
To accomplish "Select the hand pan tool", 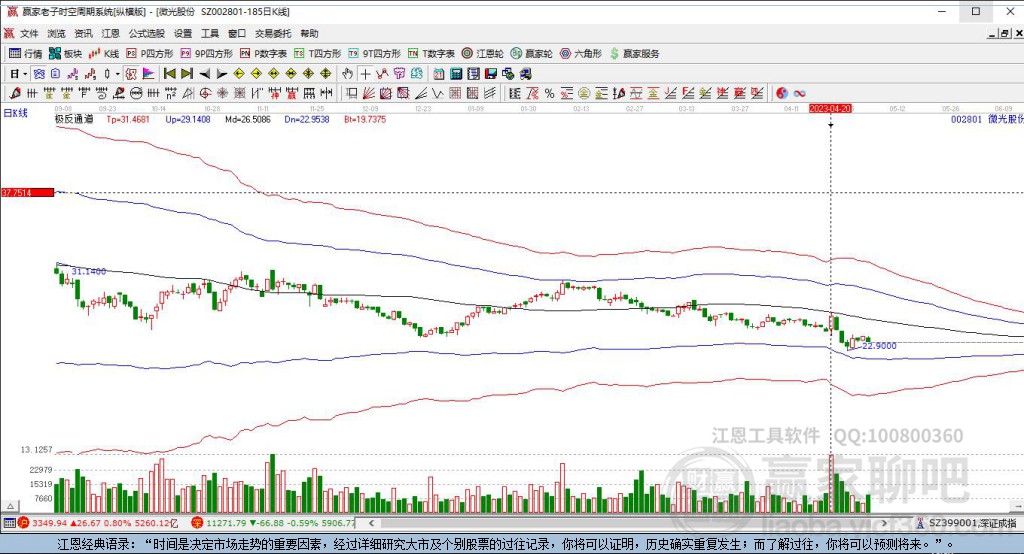I will point(347,74).
